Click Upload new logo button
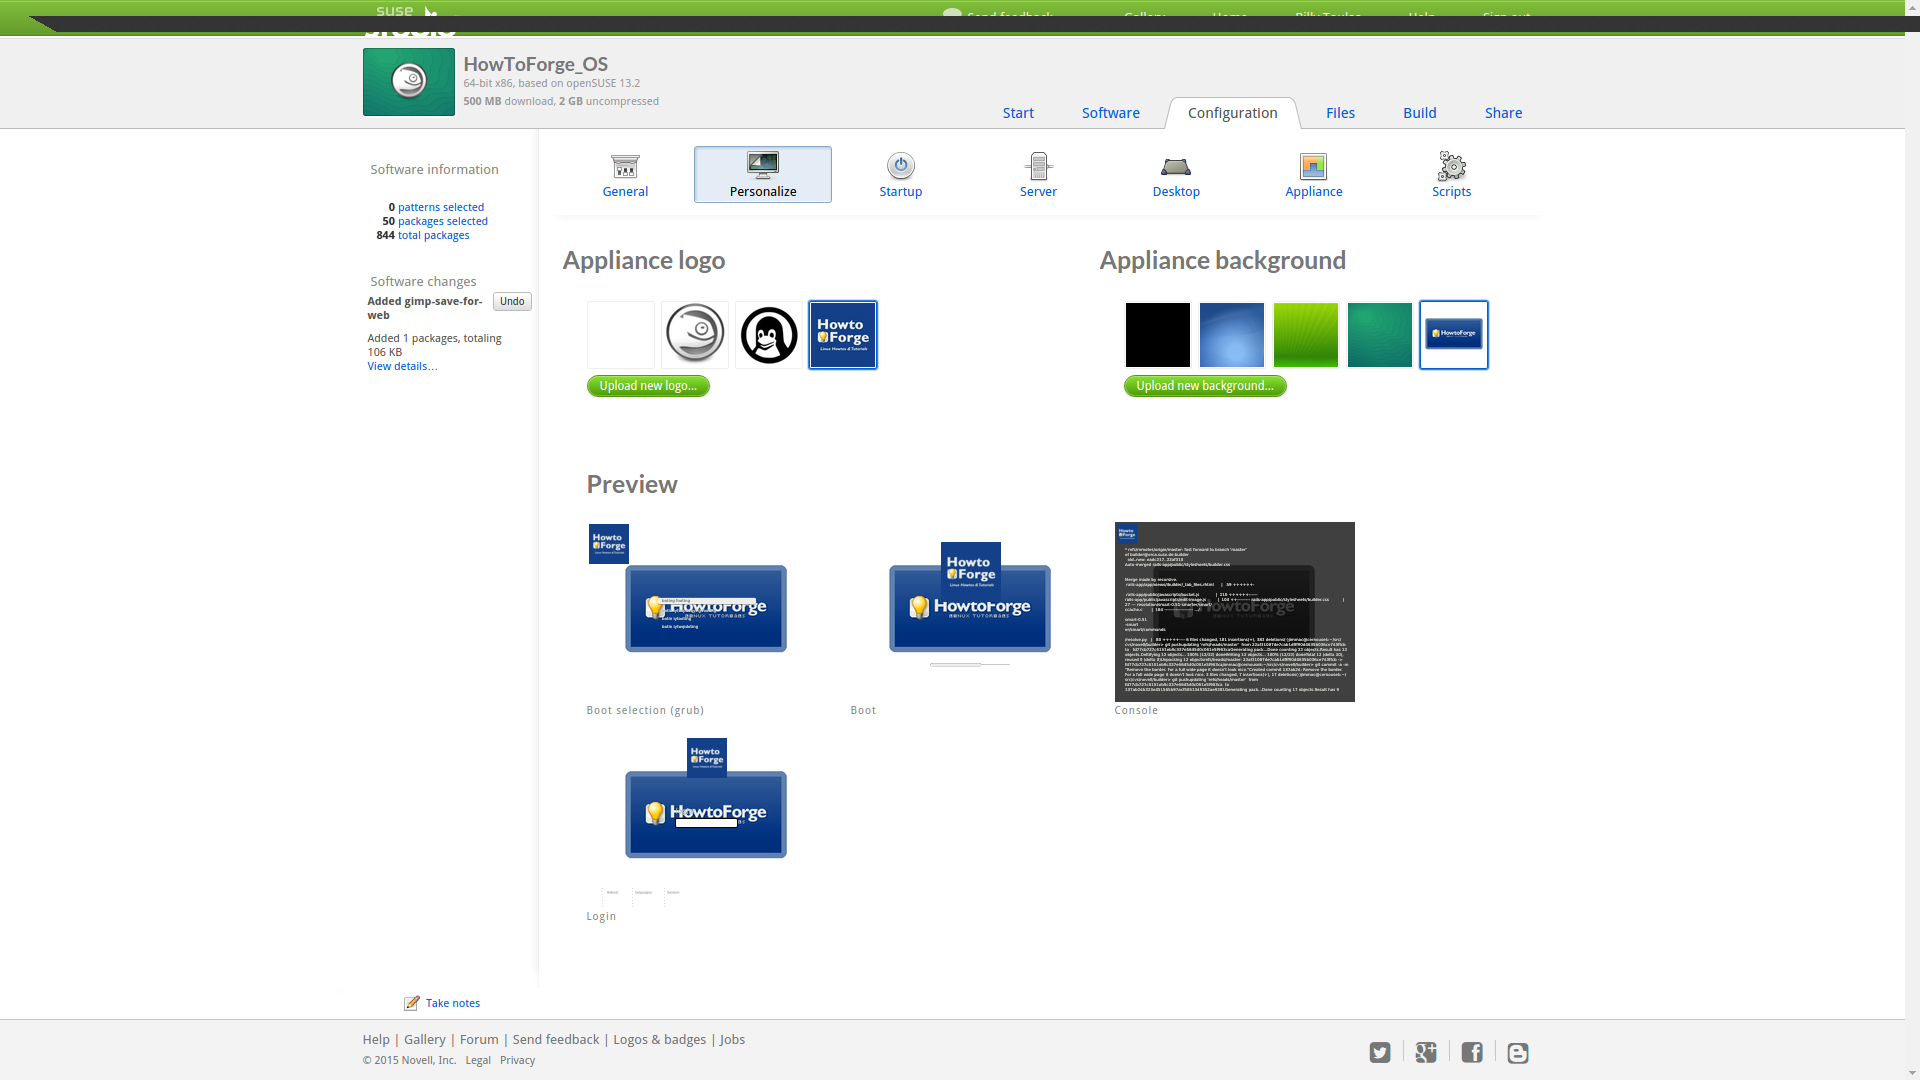The image size is (1920, 1080). [x=648, y=386]
